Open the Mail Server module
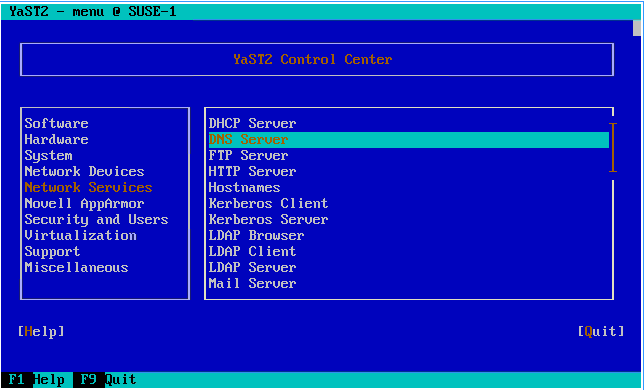644x390 pixels. (x=252, y=284)
